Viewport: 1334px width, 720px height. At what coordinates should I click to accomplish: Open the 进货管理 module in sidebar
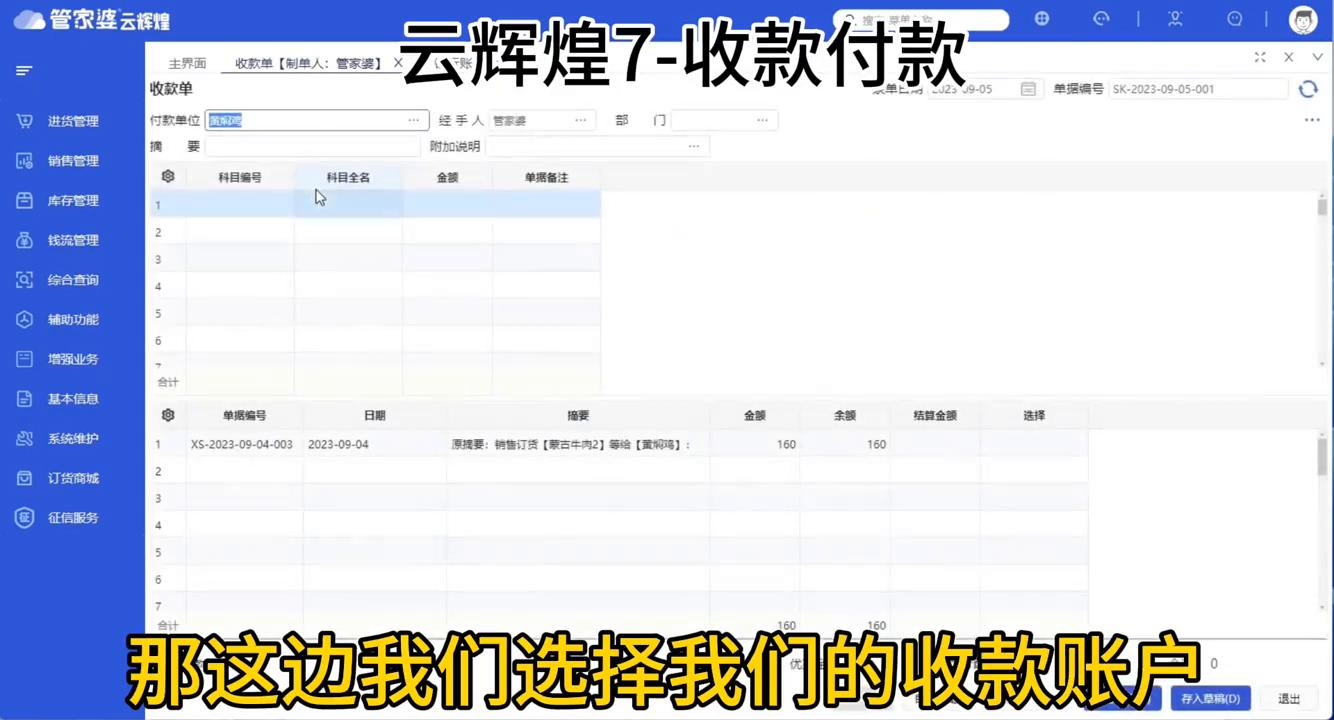tap(71, 121)
